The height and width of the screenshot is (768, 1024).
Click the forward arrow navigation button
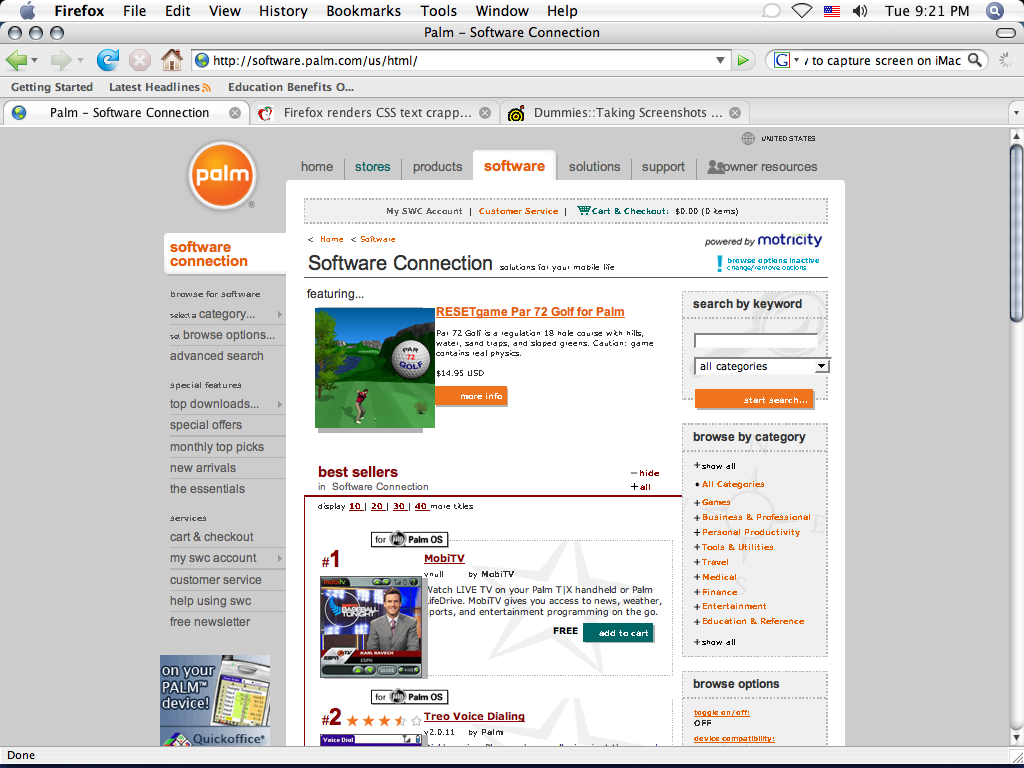tap(61, 61)
